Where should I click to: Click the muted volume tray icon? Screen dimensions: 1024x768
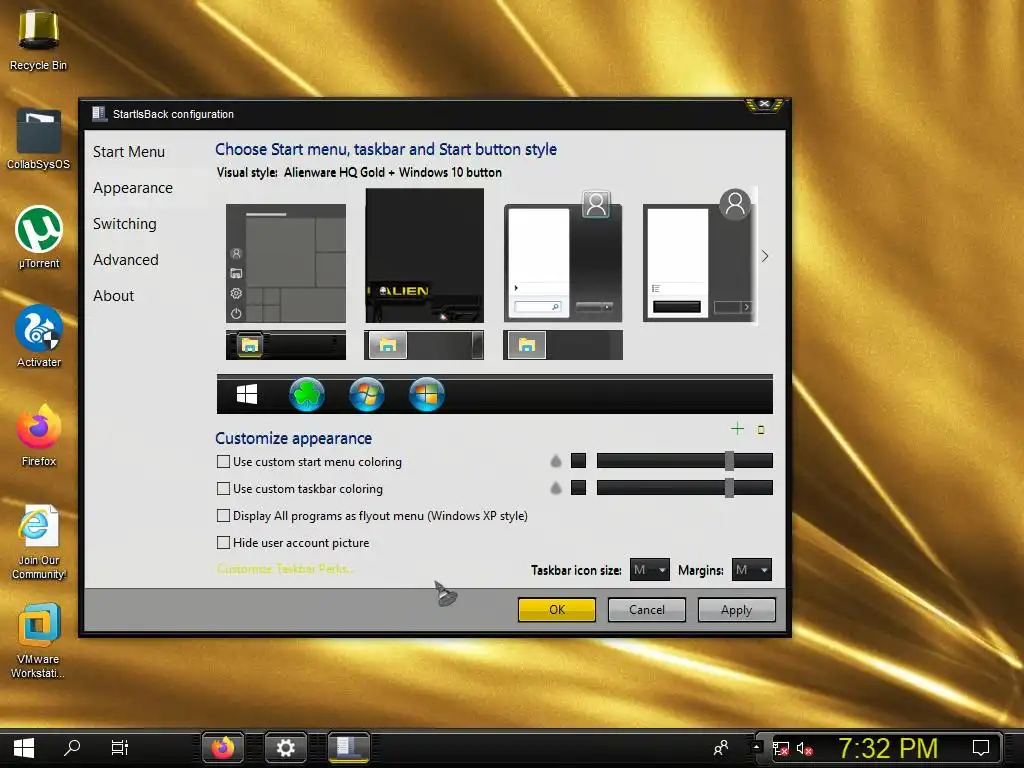tap(804, 748)
